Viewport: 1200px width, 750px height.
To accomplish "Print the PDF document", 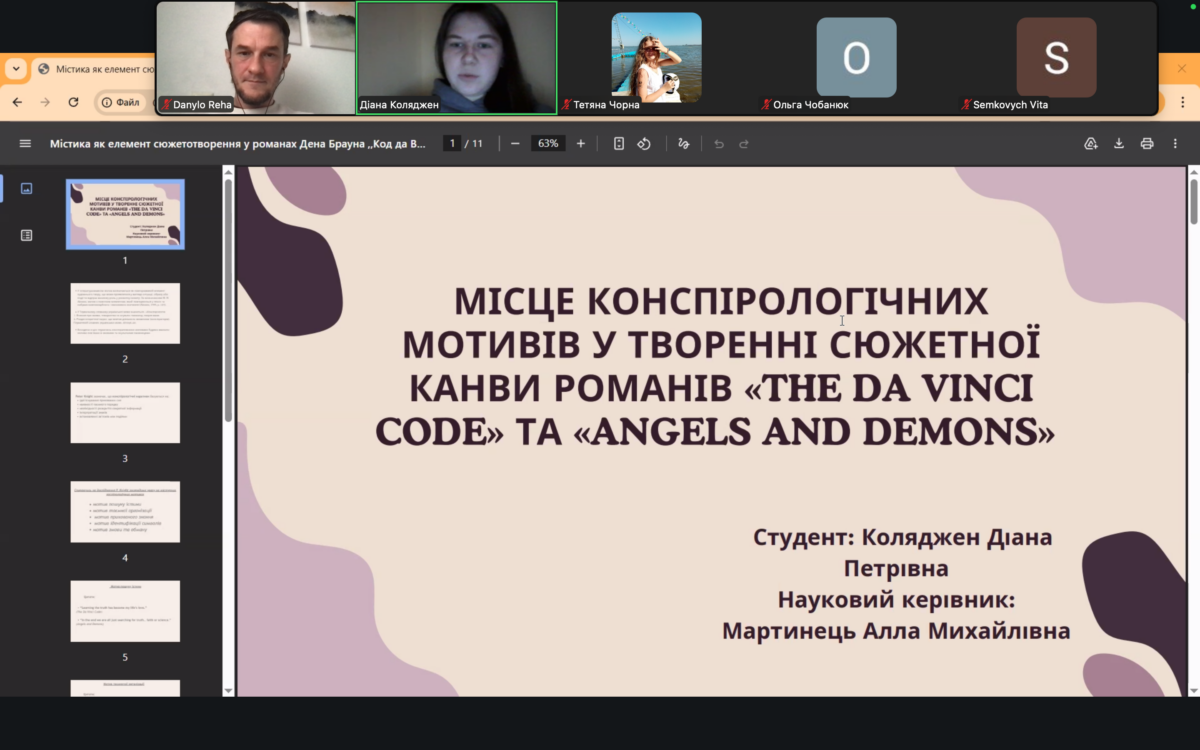I will [1147, 143].
